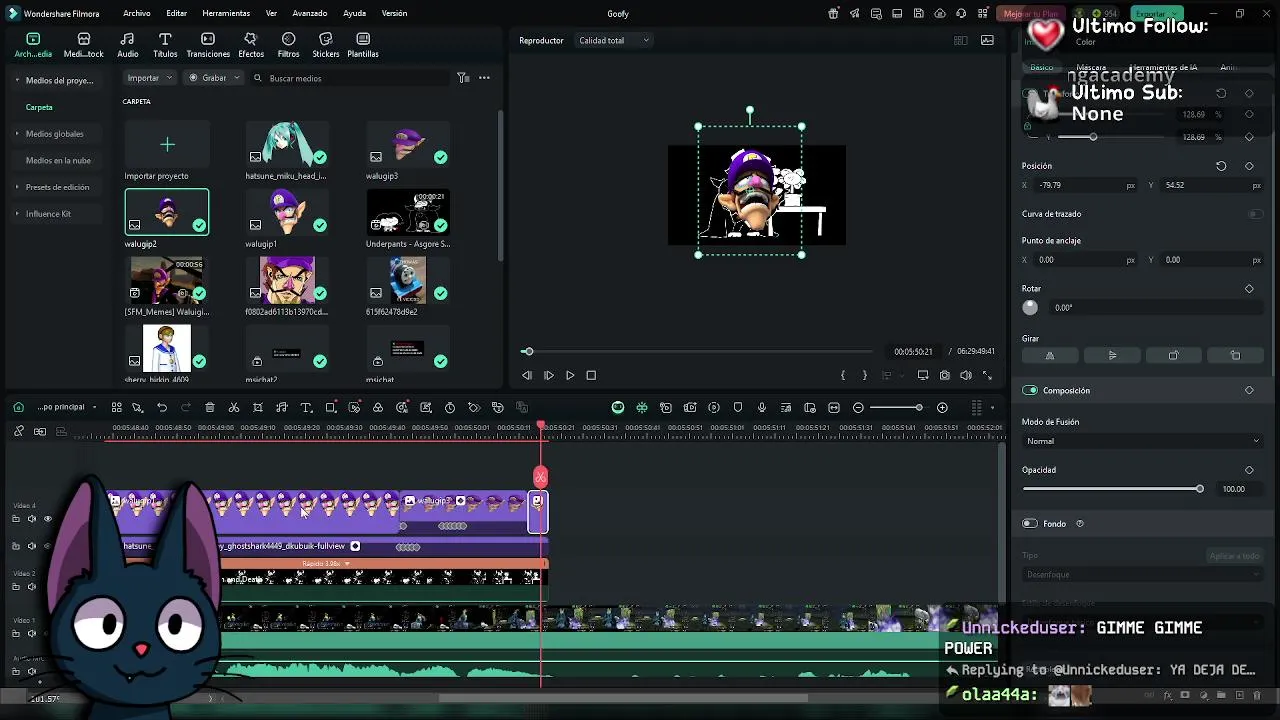The height and width of the screenshot is (720, 1280).
Task: Click the voiceover microphone icon in timeline toolbar
Action: pyautogui.click(x=762, y=408)
